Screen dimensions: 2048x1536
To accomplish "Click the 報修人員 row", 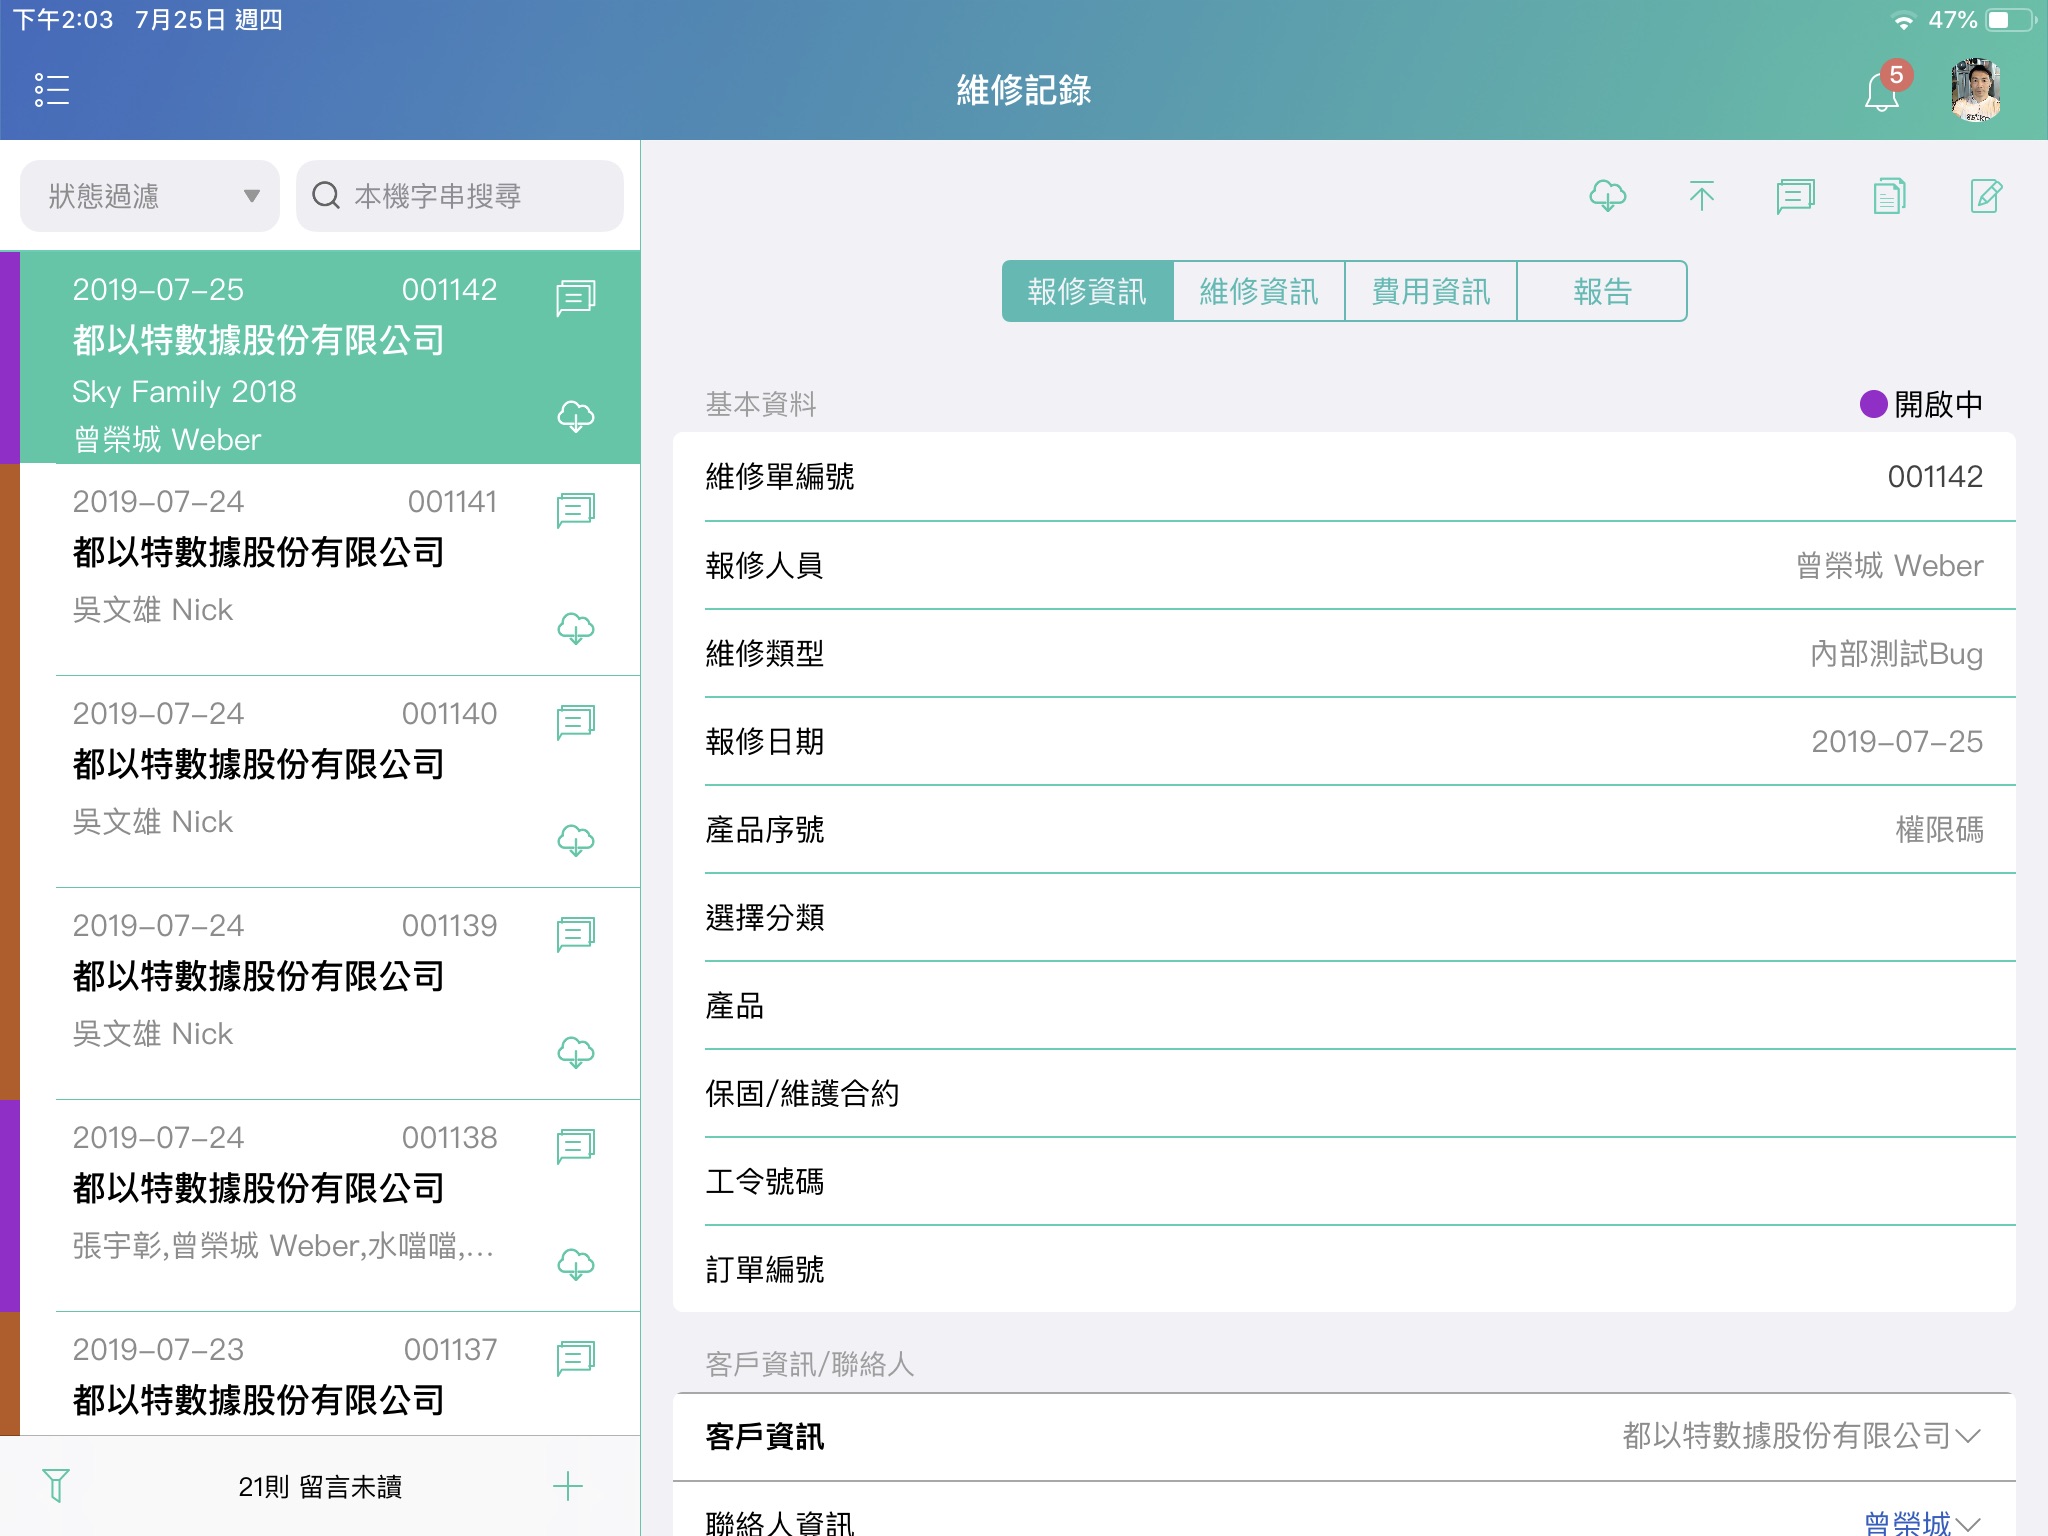I will [1344, 565].
